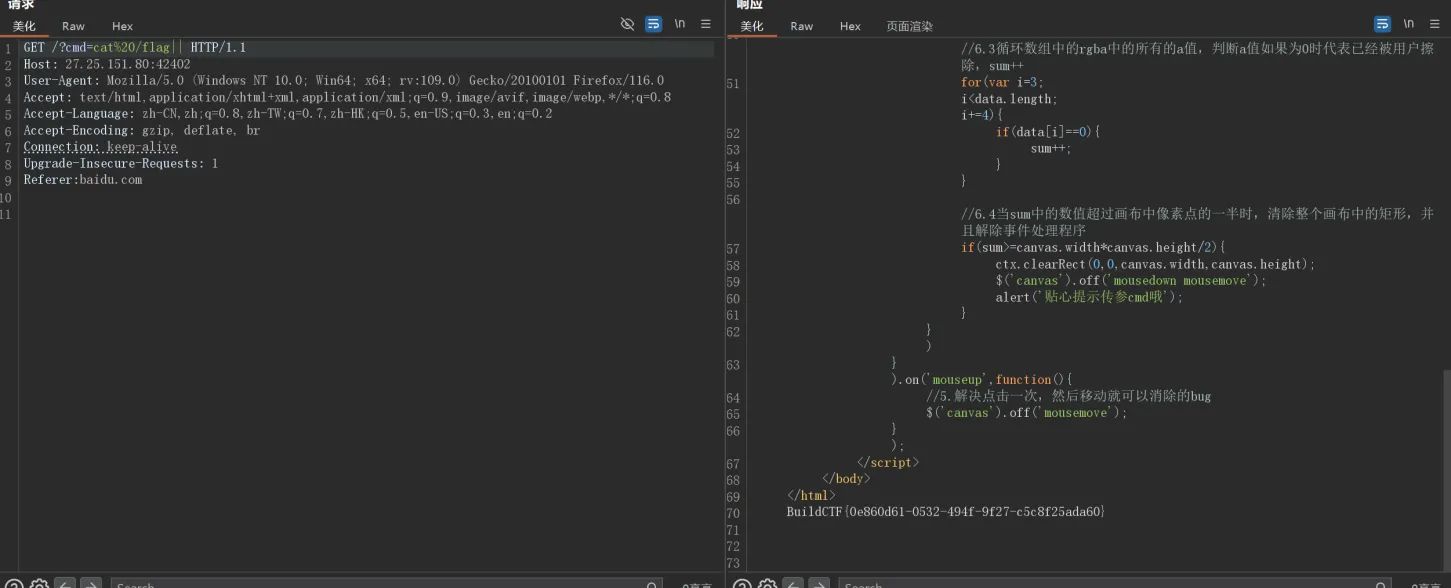Click the ).on('mouseup',function(){ line
1451x588 pixels.
981,380
